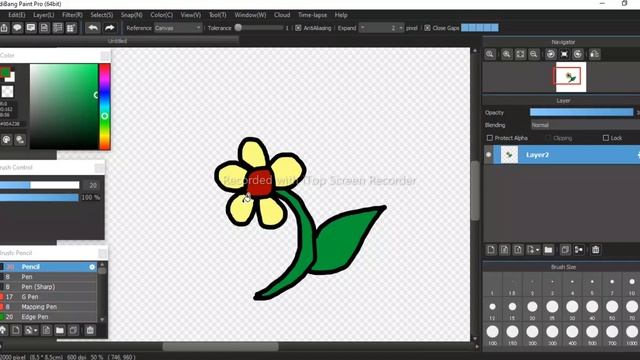
Task: Toggle the Clipping checkbox
Action: 549,138
